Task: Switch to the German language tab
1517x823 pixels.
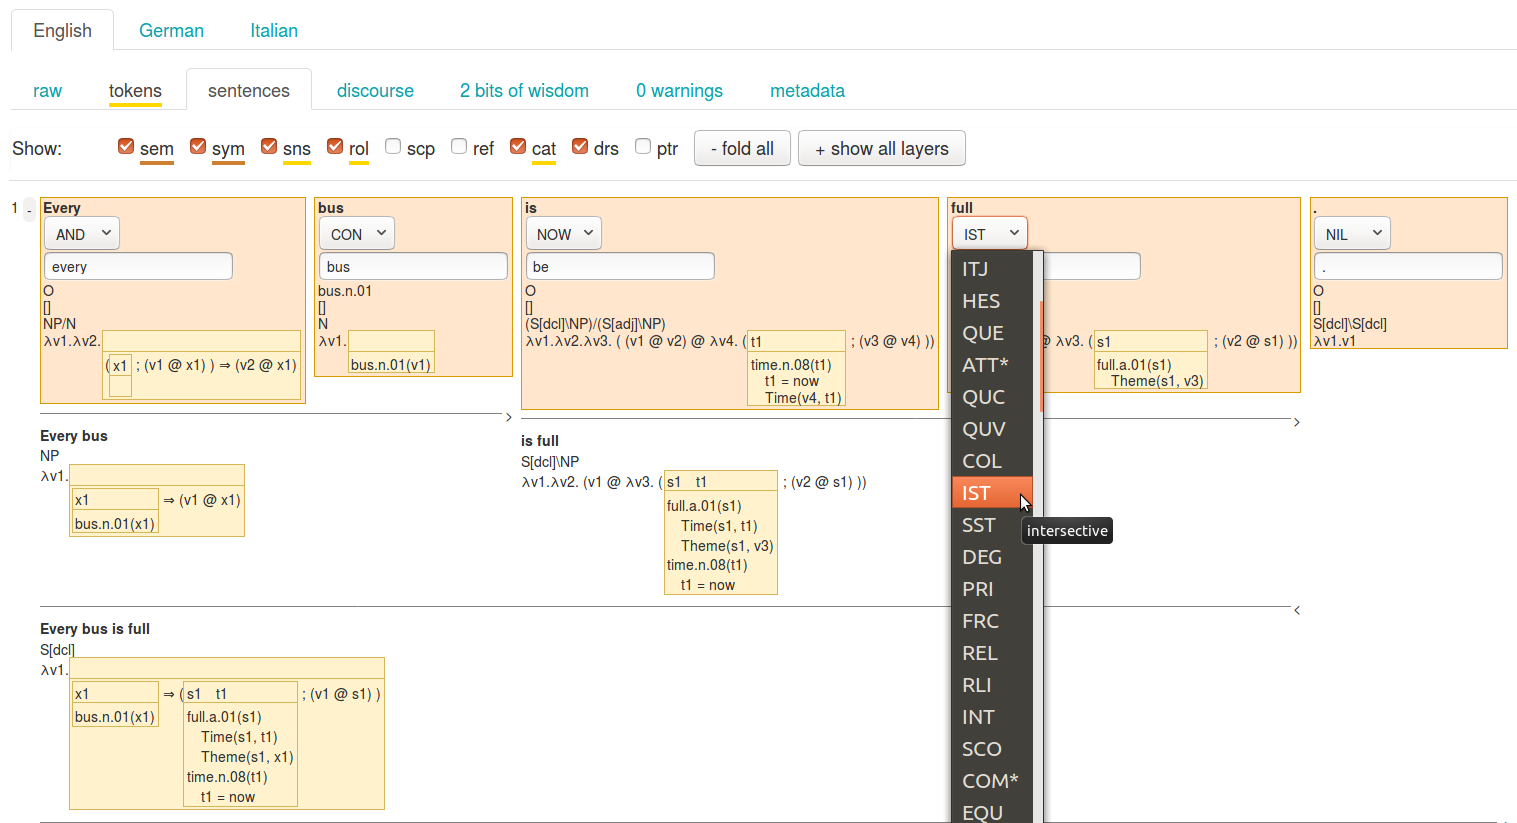Action: click(171, 31)
